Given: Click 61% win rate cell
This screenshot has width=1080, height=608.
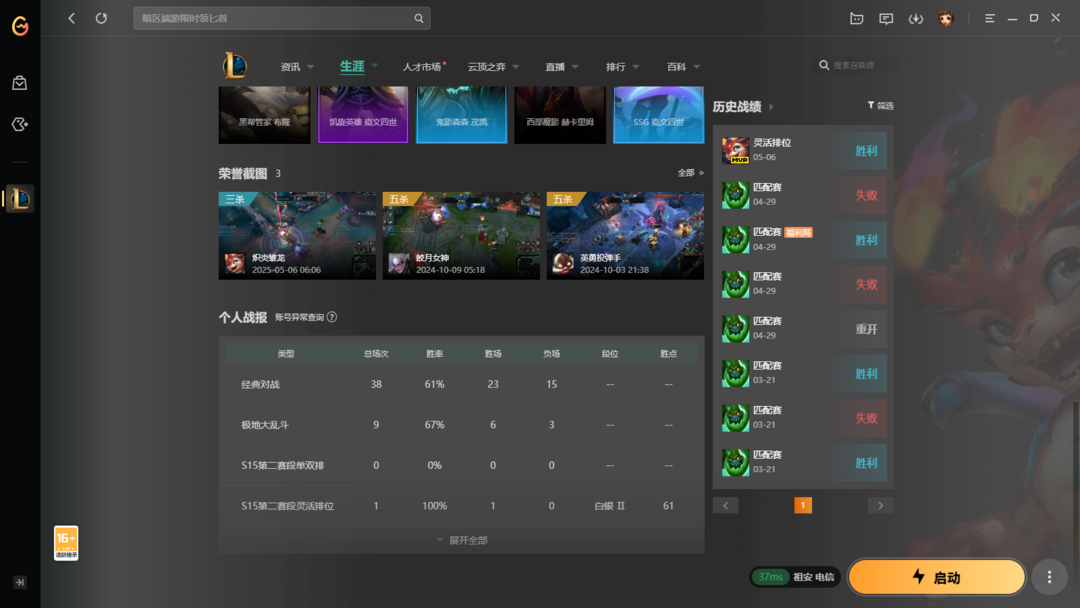Looking at the screenshot, I should click(x=435, y=384).
